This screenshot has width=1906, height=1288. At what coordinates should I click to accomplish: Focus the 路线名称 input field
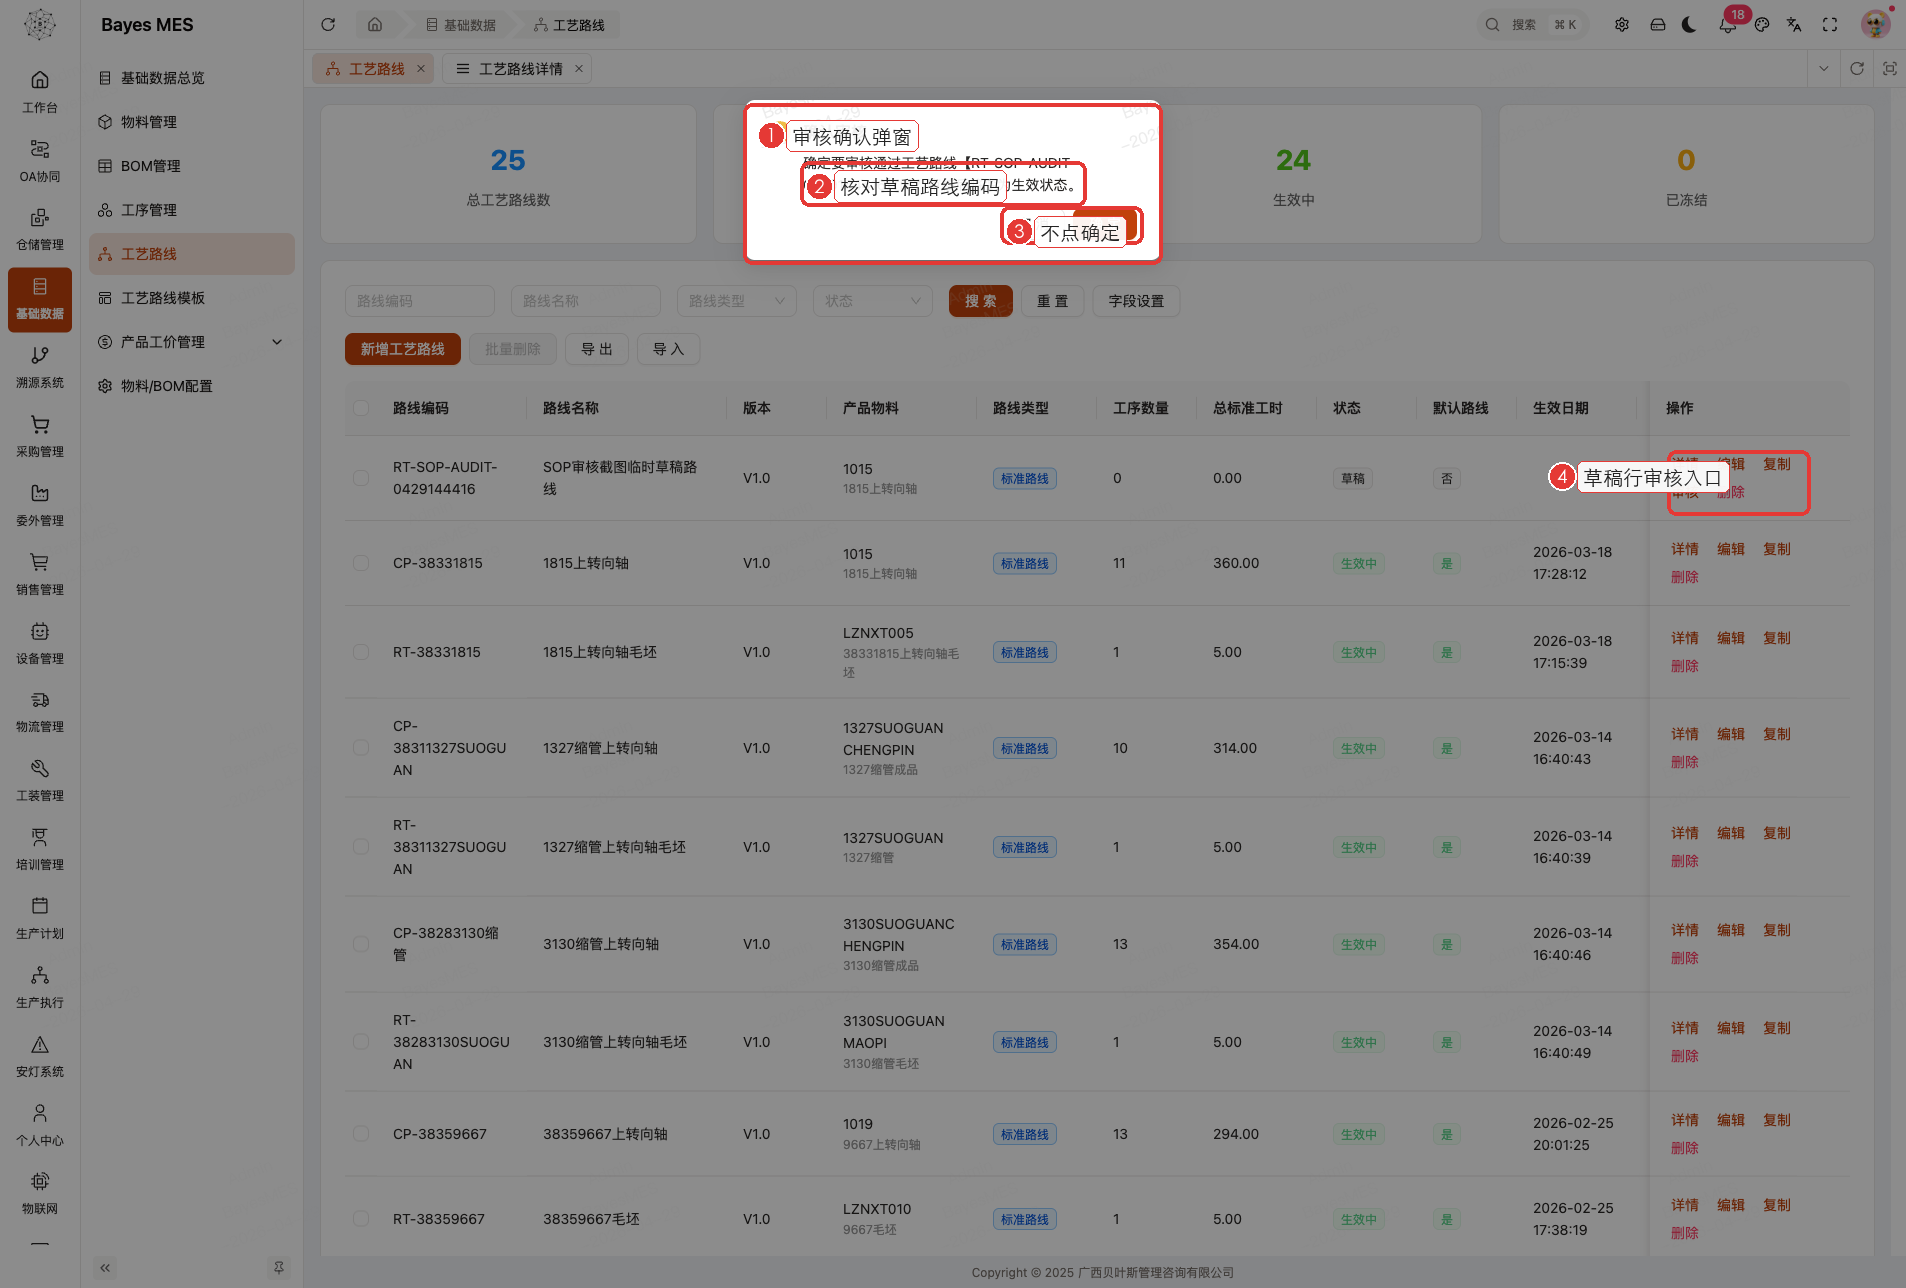[585, 301]
